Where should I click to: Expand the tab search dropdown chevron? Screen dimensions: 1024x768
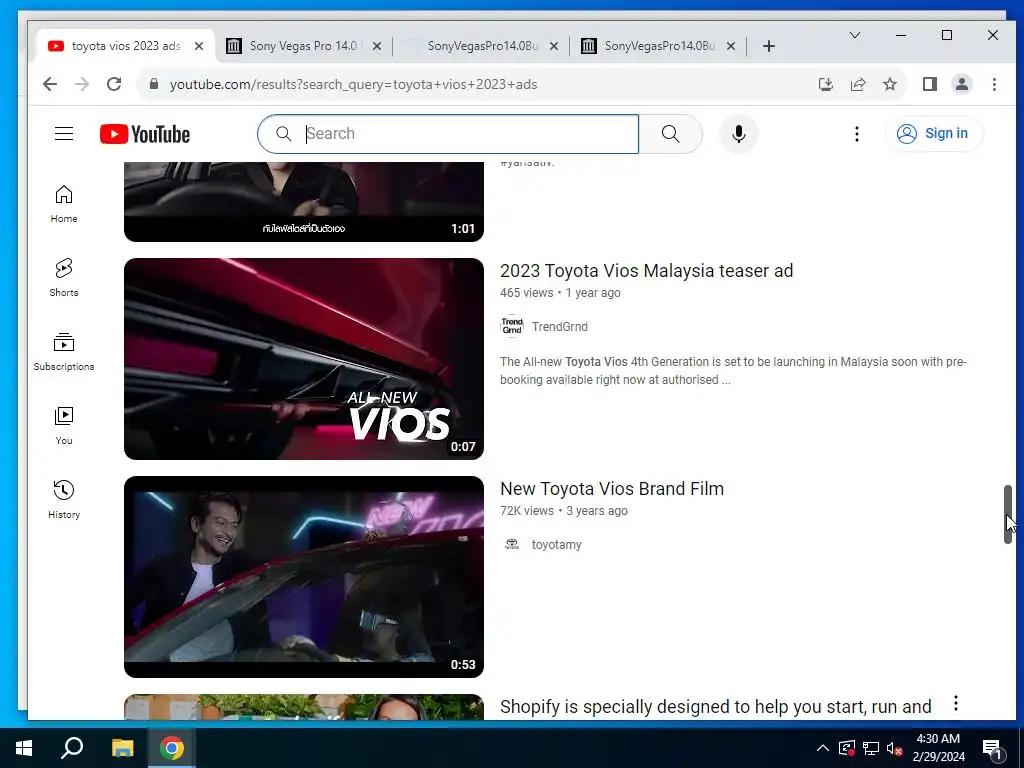855,35
